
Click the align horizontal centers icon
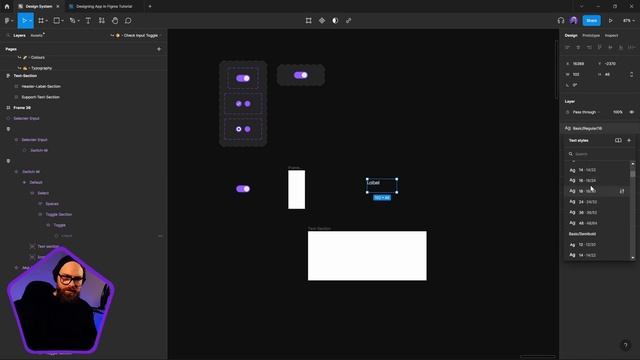[578, 47]
